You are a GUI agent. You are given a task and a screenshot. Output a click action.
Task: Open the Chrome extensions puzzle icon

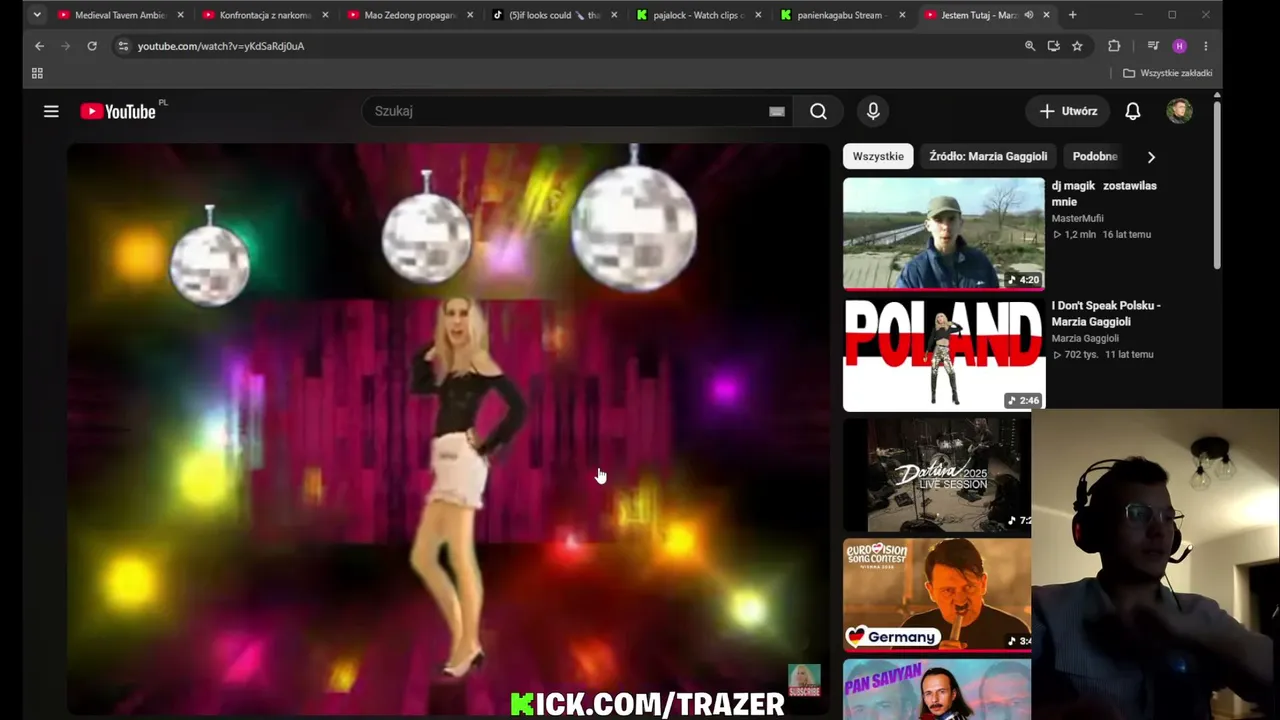1114,46
